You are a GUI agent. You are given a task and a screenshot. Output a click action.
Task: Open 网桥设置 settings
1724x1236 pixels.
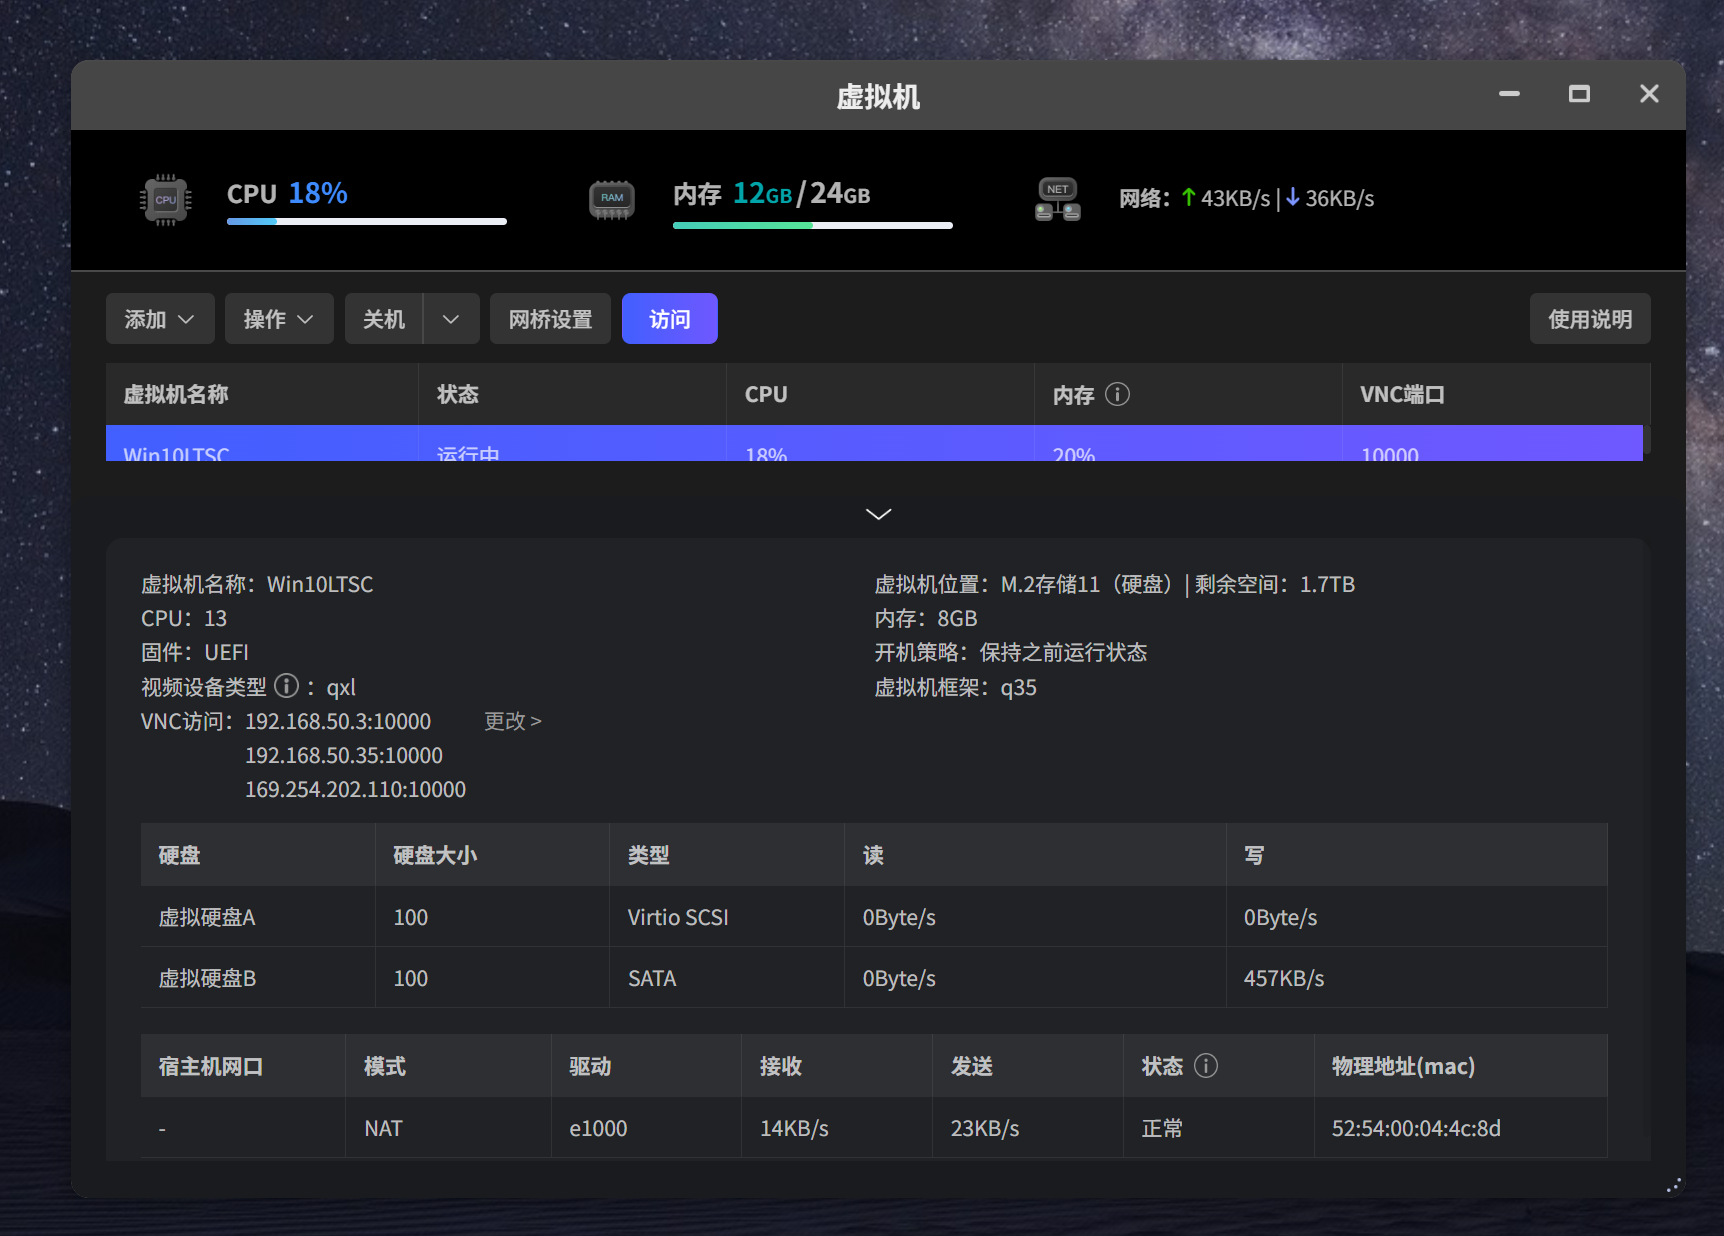pos(550,319)
